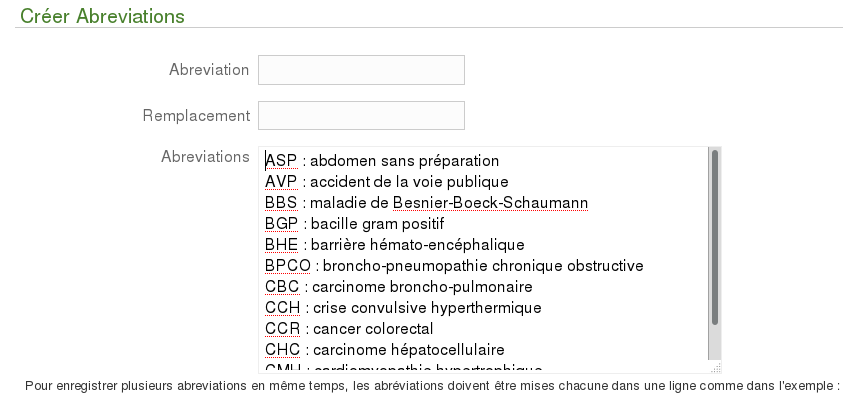The image size is (843, 399).
Task: Click the textarea resize grip corner
Action: tap(716, 368)
